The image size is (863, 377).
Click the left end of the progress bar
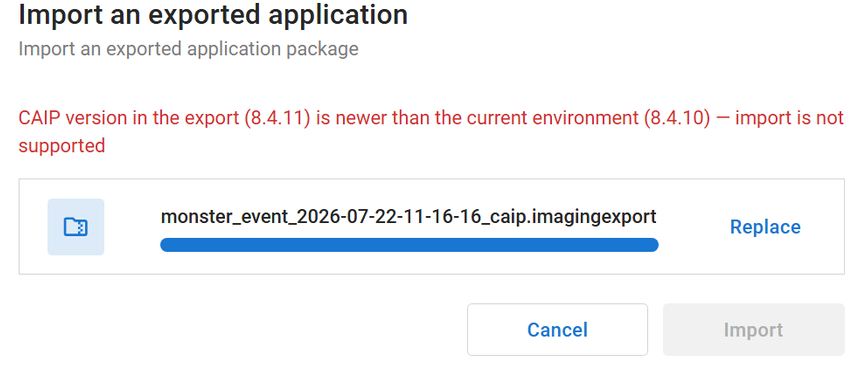click(x=167, y=245)
